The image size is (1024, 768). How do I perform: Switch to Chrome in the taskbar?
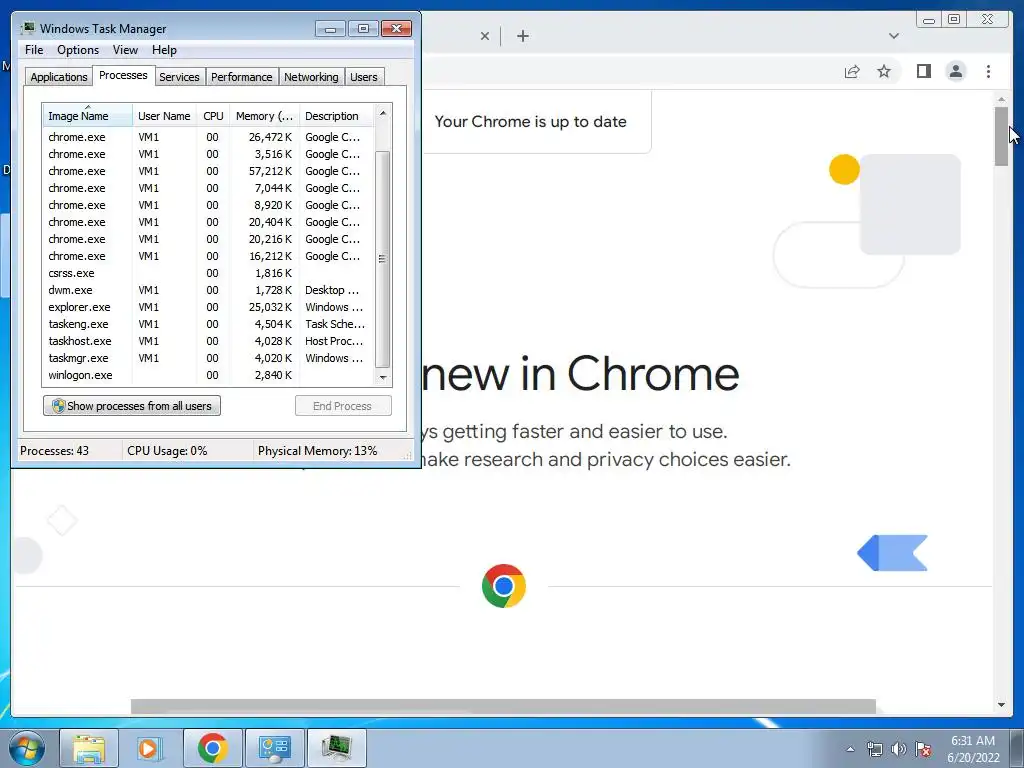212,748
